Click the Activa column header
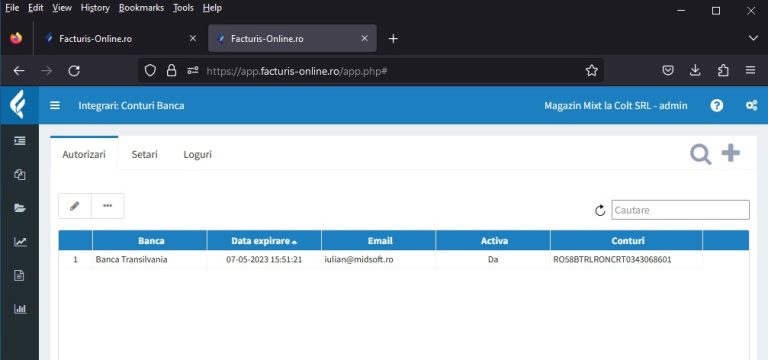Image resolution: width=768 pixels, height=360 pixels. pos(494,241)
